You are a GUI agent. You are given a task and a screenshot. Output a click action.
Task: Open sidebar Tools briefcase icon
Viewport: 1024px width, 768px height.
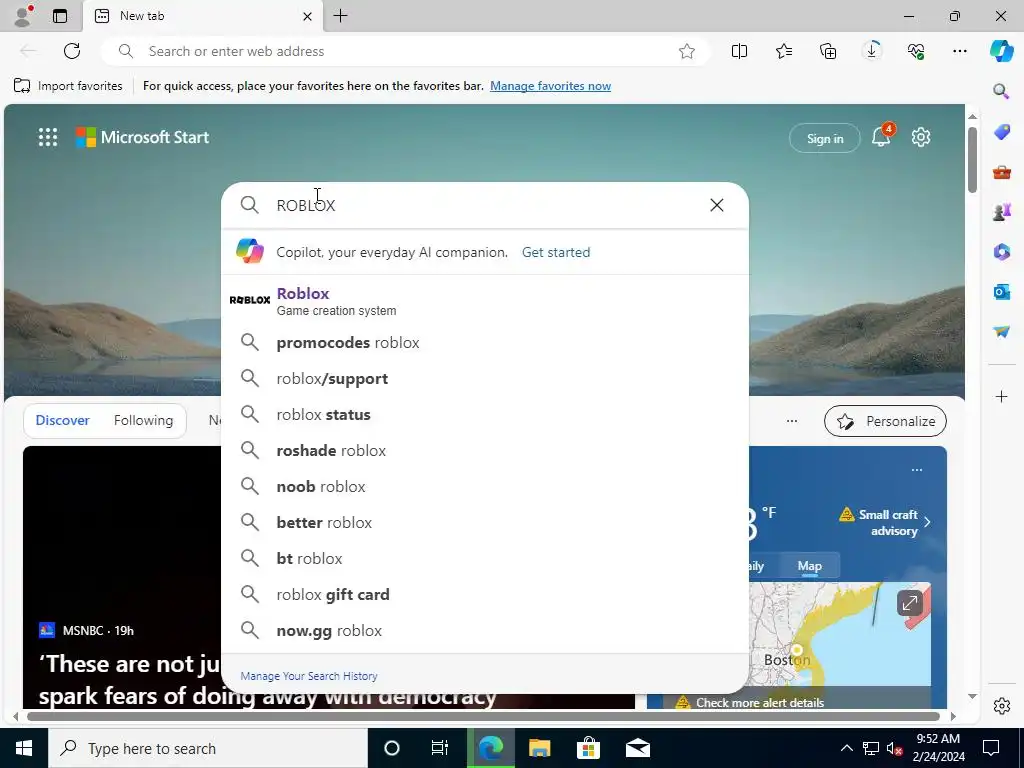1001,172
